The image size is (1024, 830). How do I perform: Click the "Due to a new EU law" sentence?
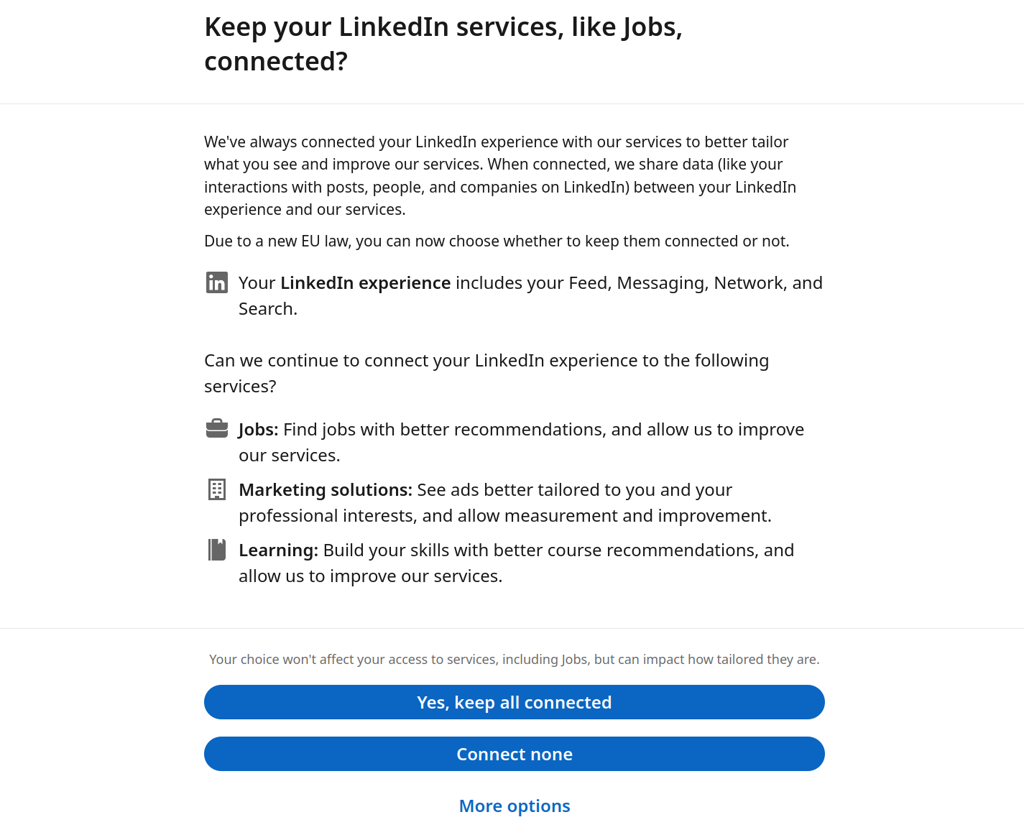coord(496,241)
